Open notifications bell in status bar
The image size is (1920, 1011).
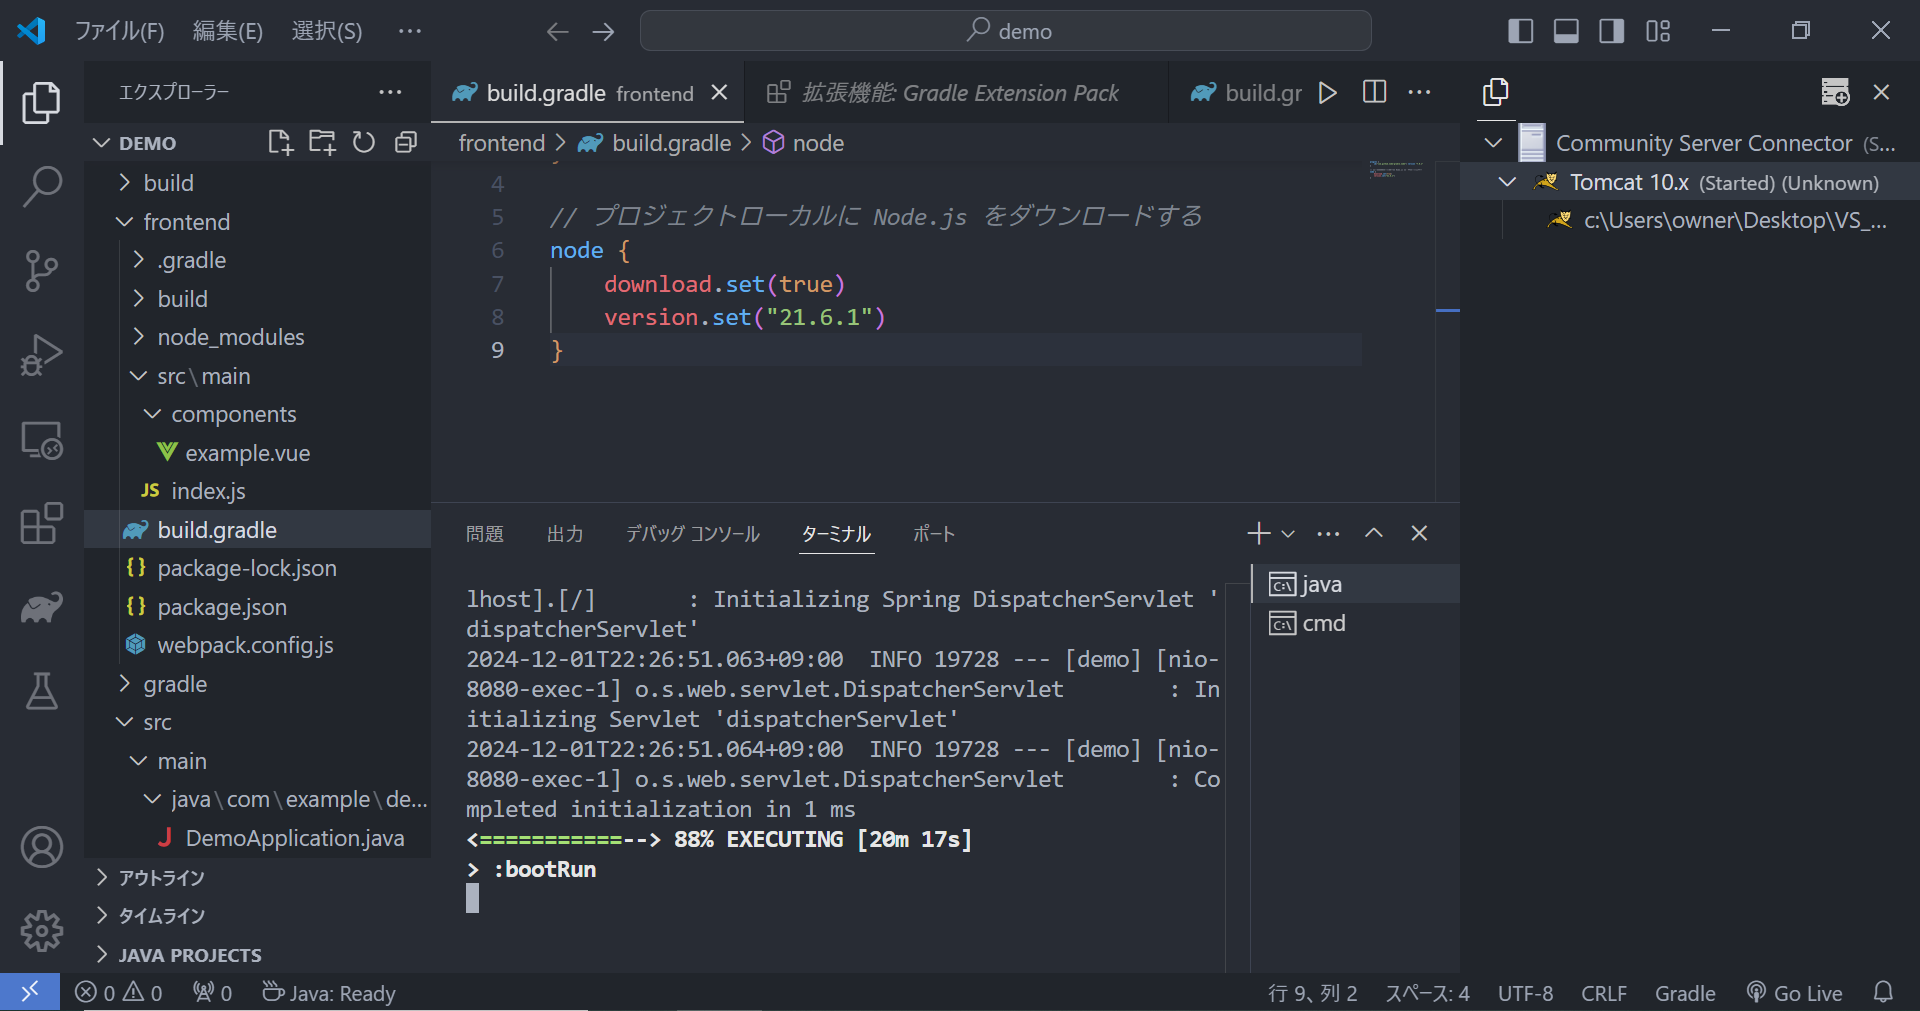click(x=1883, y=992)
